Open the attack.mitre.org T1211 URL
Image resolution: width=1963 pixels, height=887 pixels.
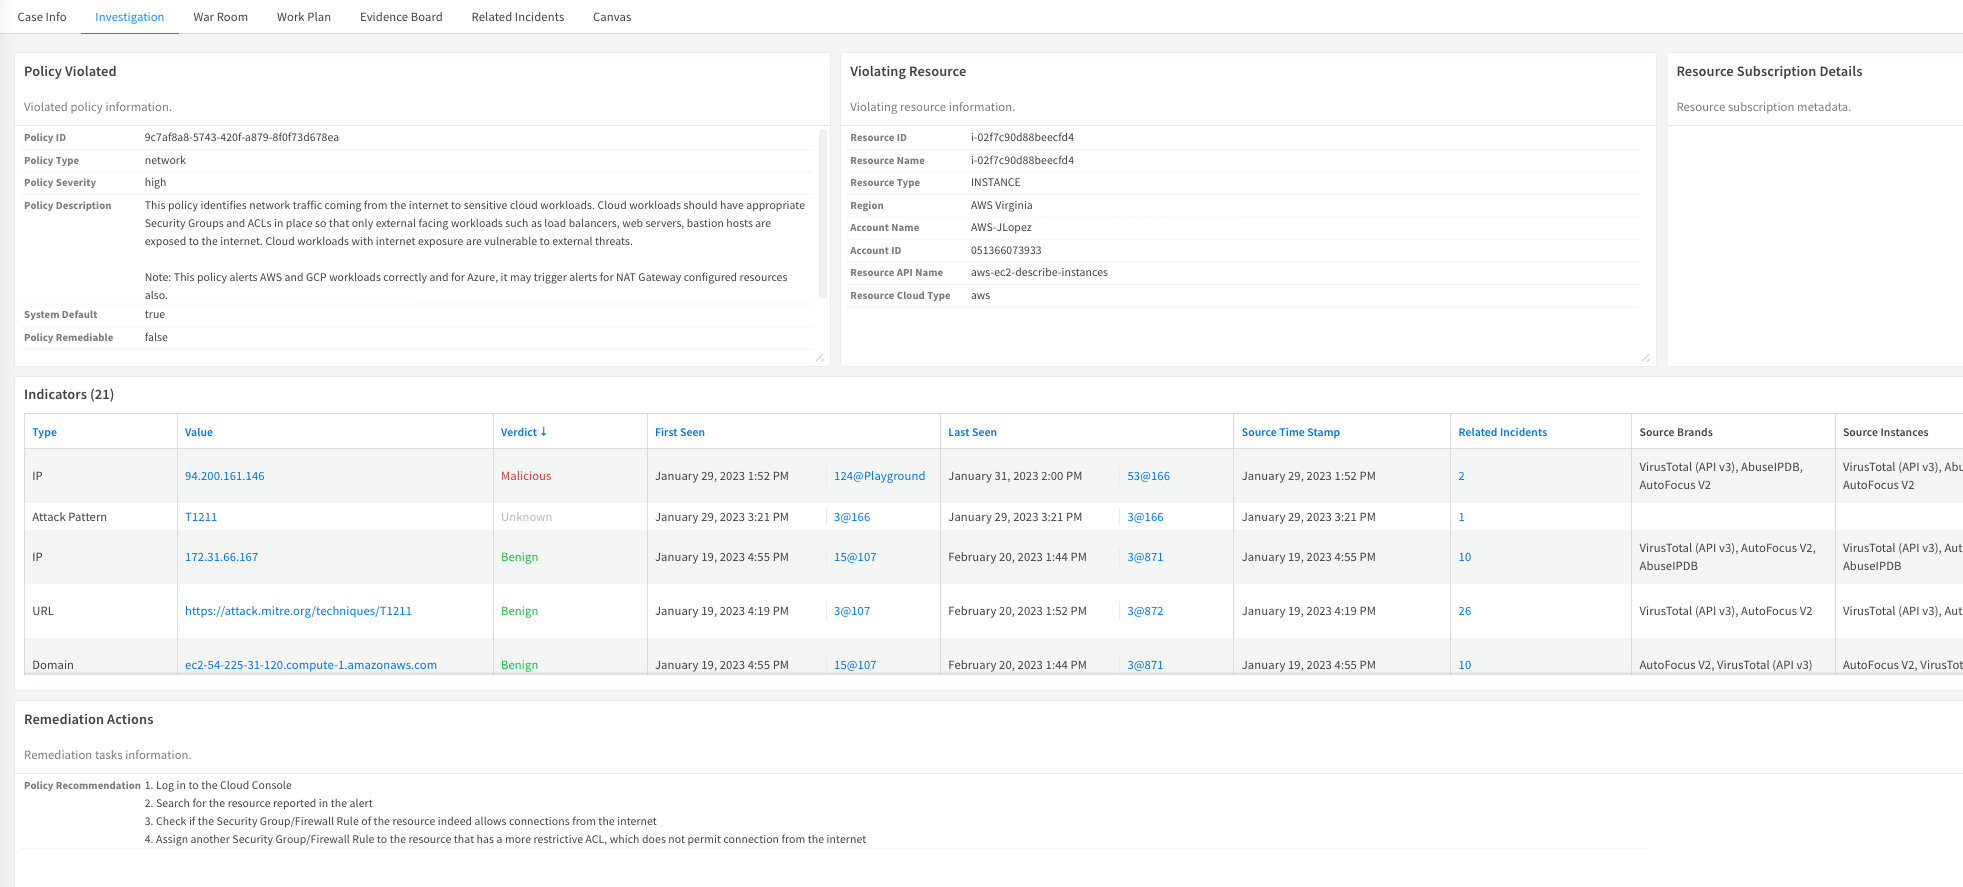(298, 611)
